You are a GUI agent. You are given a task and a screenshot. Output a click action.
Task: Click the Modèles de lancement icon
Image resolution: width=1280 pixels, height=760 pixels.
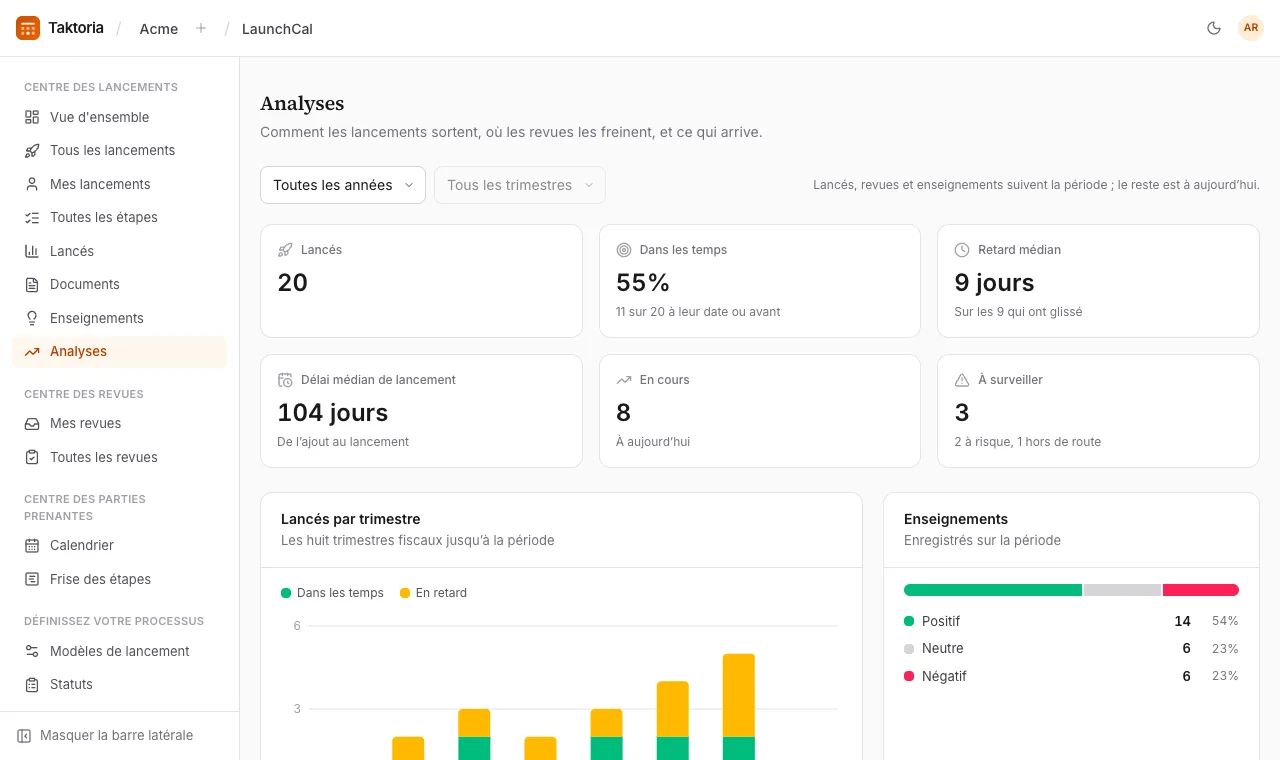tap(32, 651)
